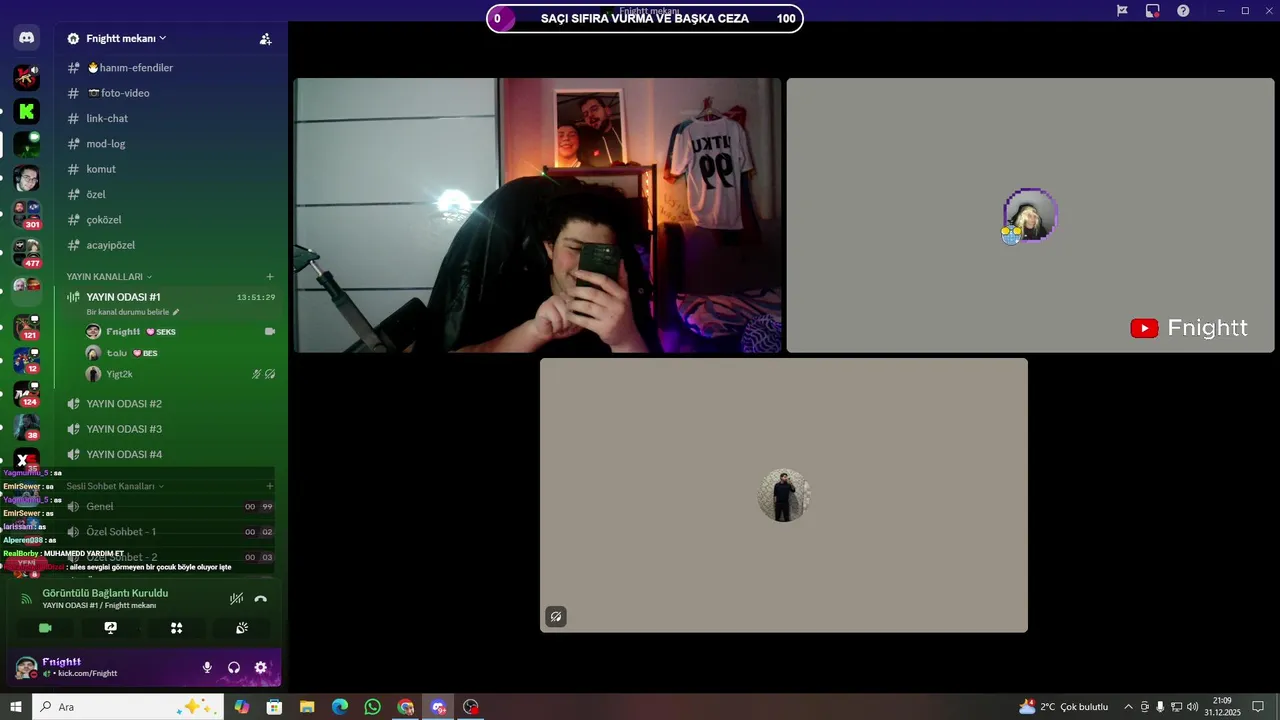This screenshot has height=720, width=1280.
Task: Add channel plus in Sesli Sohbet Kanalları
Action: 269,486
